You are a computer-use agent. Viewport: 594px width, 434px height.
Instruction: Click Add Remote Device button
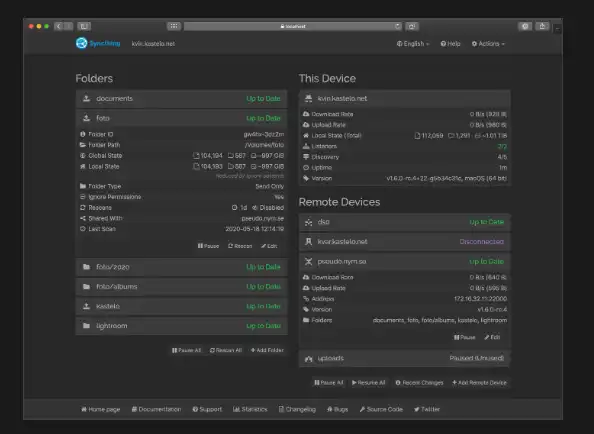pyautogui.click(x=479, y=383)
